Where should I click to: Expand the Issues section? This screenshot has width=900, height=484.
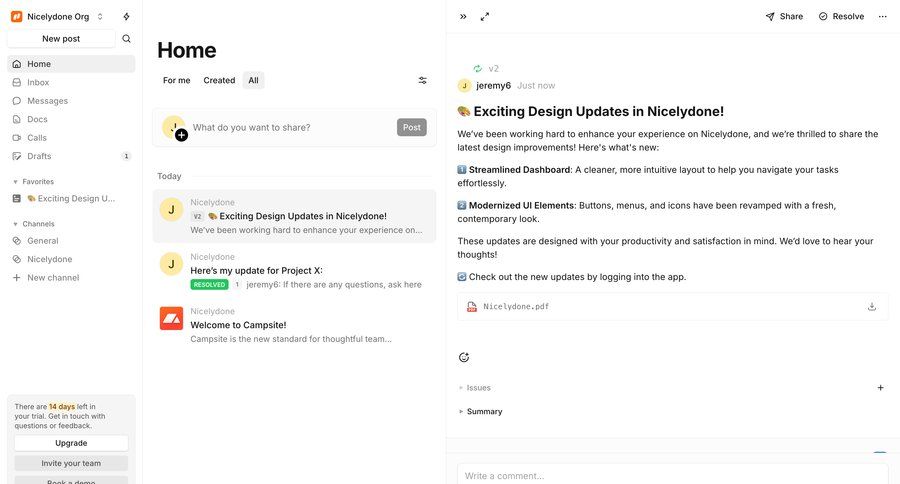click(x=475, y=387)
